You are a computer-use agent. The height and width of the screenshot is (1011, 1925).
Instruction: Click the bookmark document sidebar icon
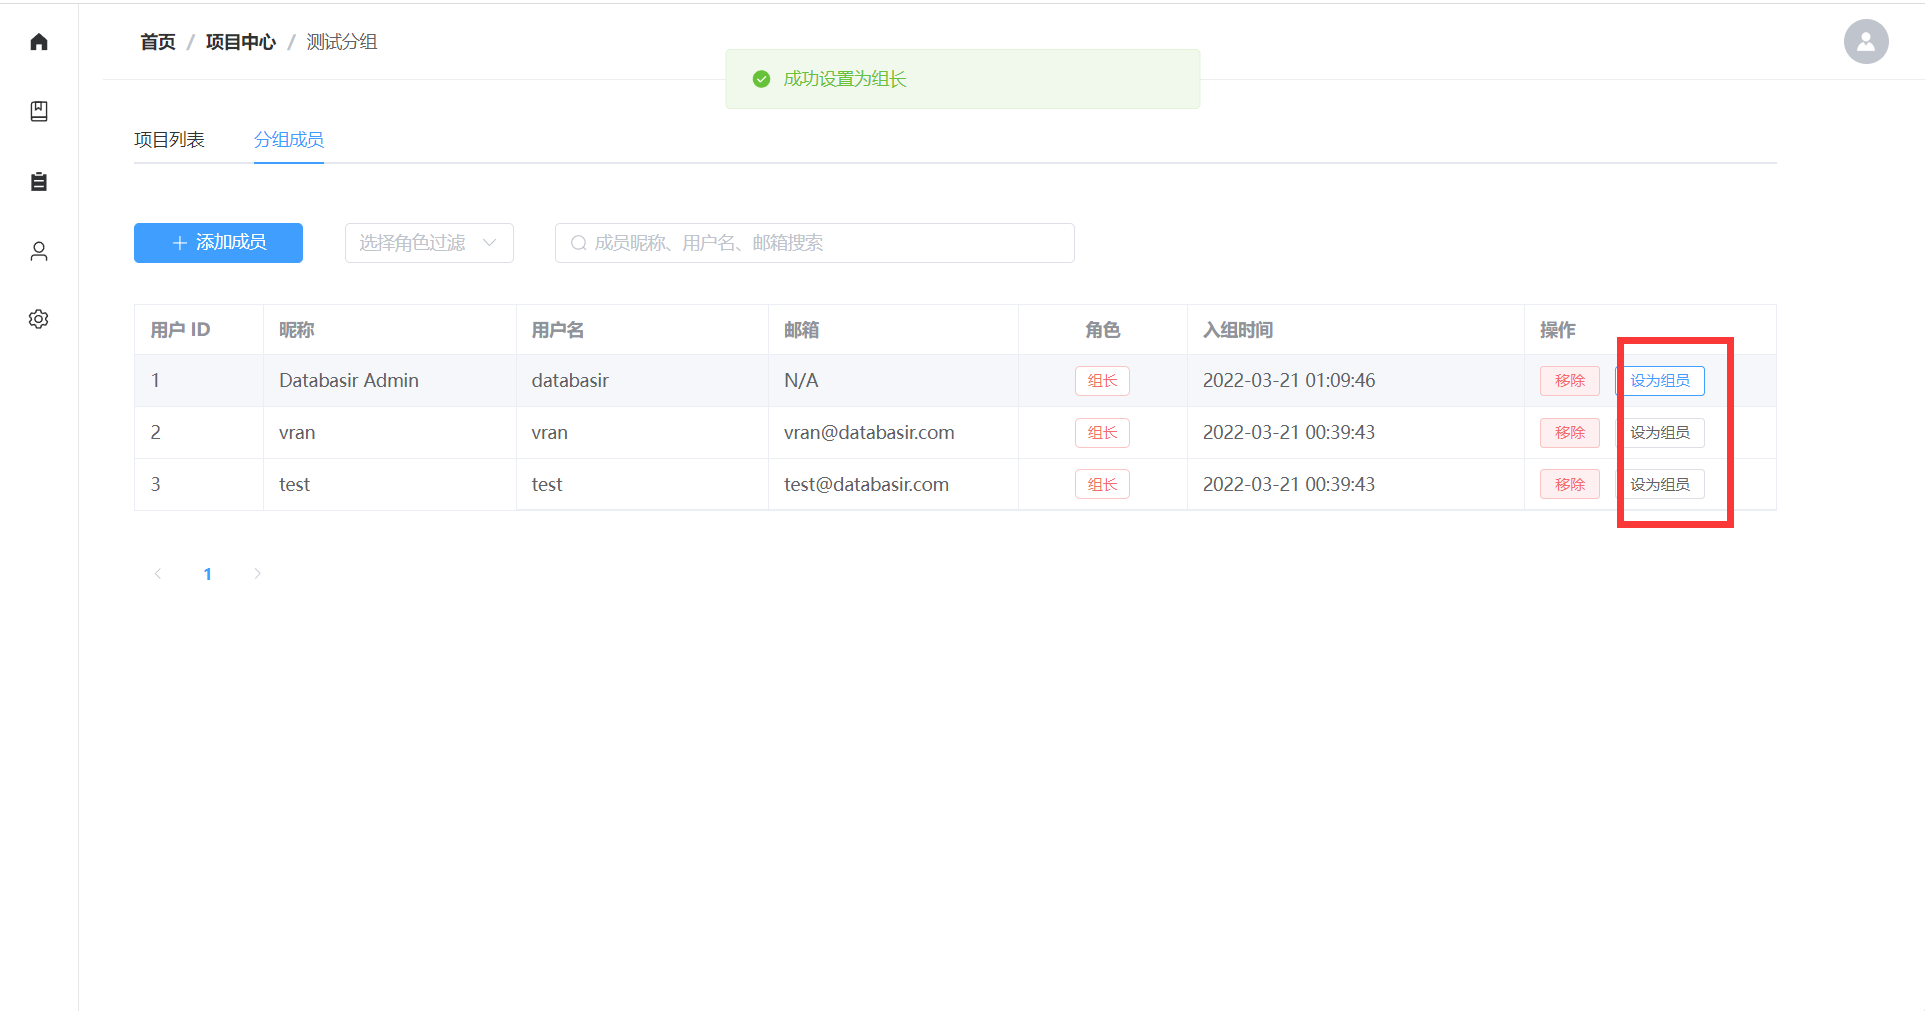tap(39, 111)
